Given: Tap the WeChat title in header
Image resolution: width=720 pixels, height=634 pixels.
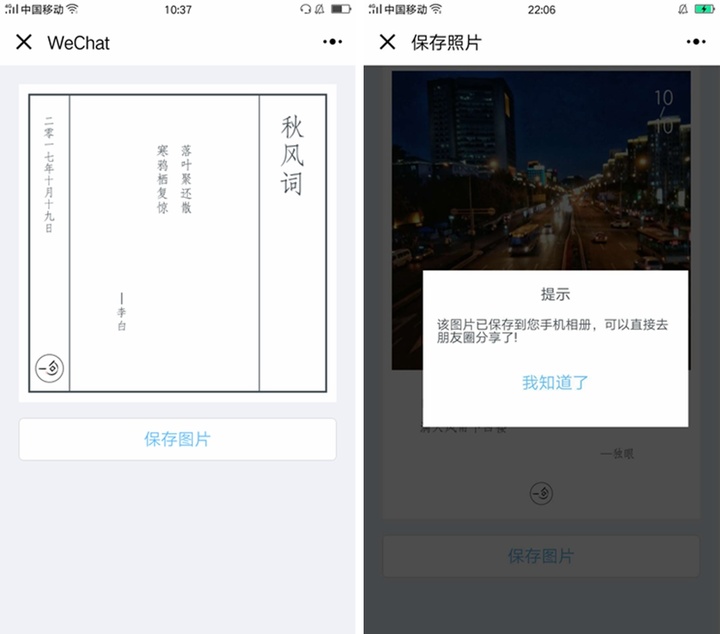Looking at the screenshot, I should [x=79, y=43].
